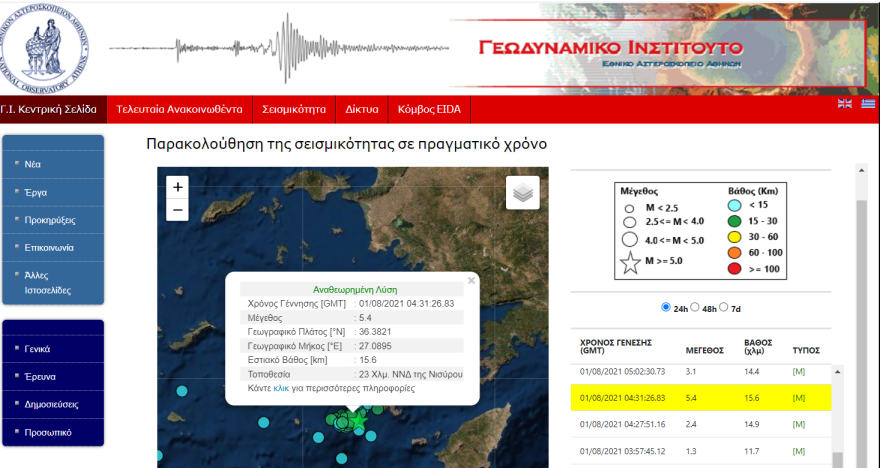This screenshot has height=468, width=880.
Task: Click ΤΥΠΟΣ column header
Action: [806, 350]
